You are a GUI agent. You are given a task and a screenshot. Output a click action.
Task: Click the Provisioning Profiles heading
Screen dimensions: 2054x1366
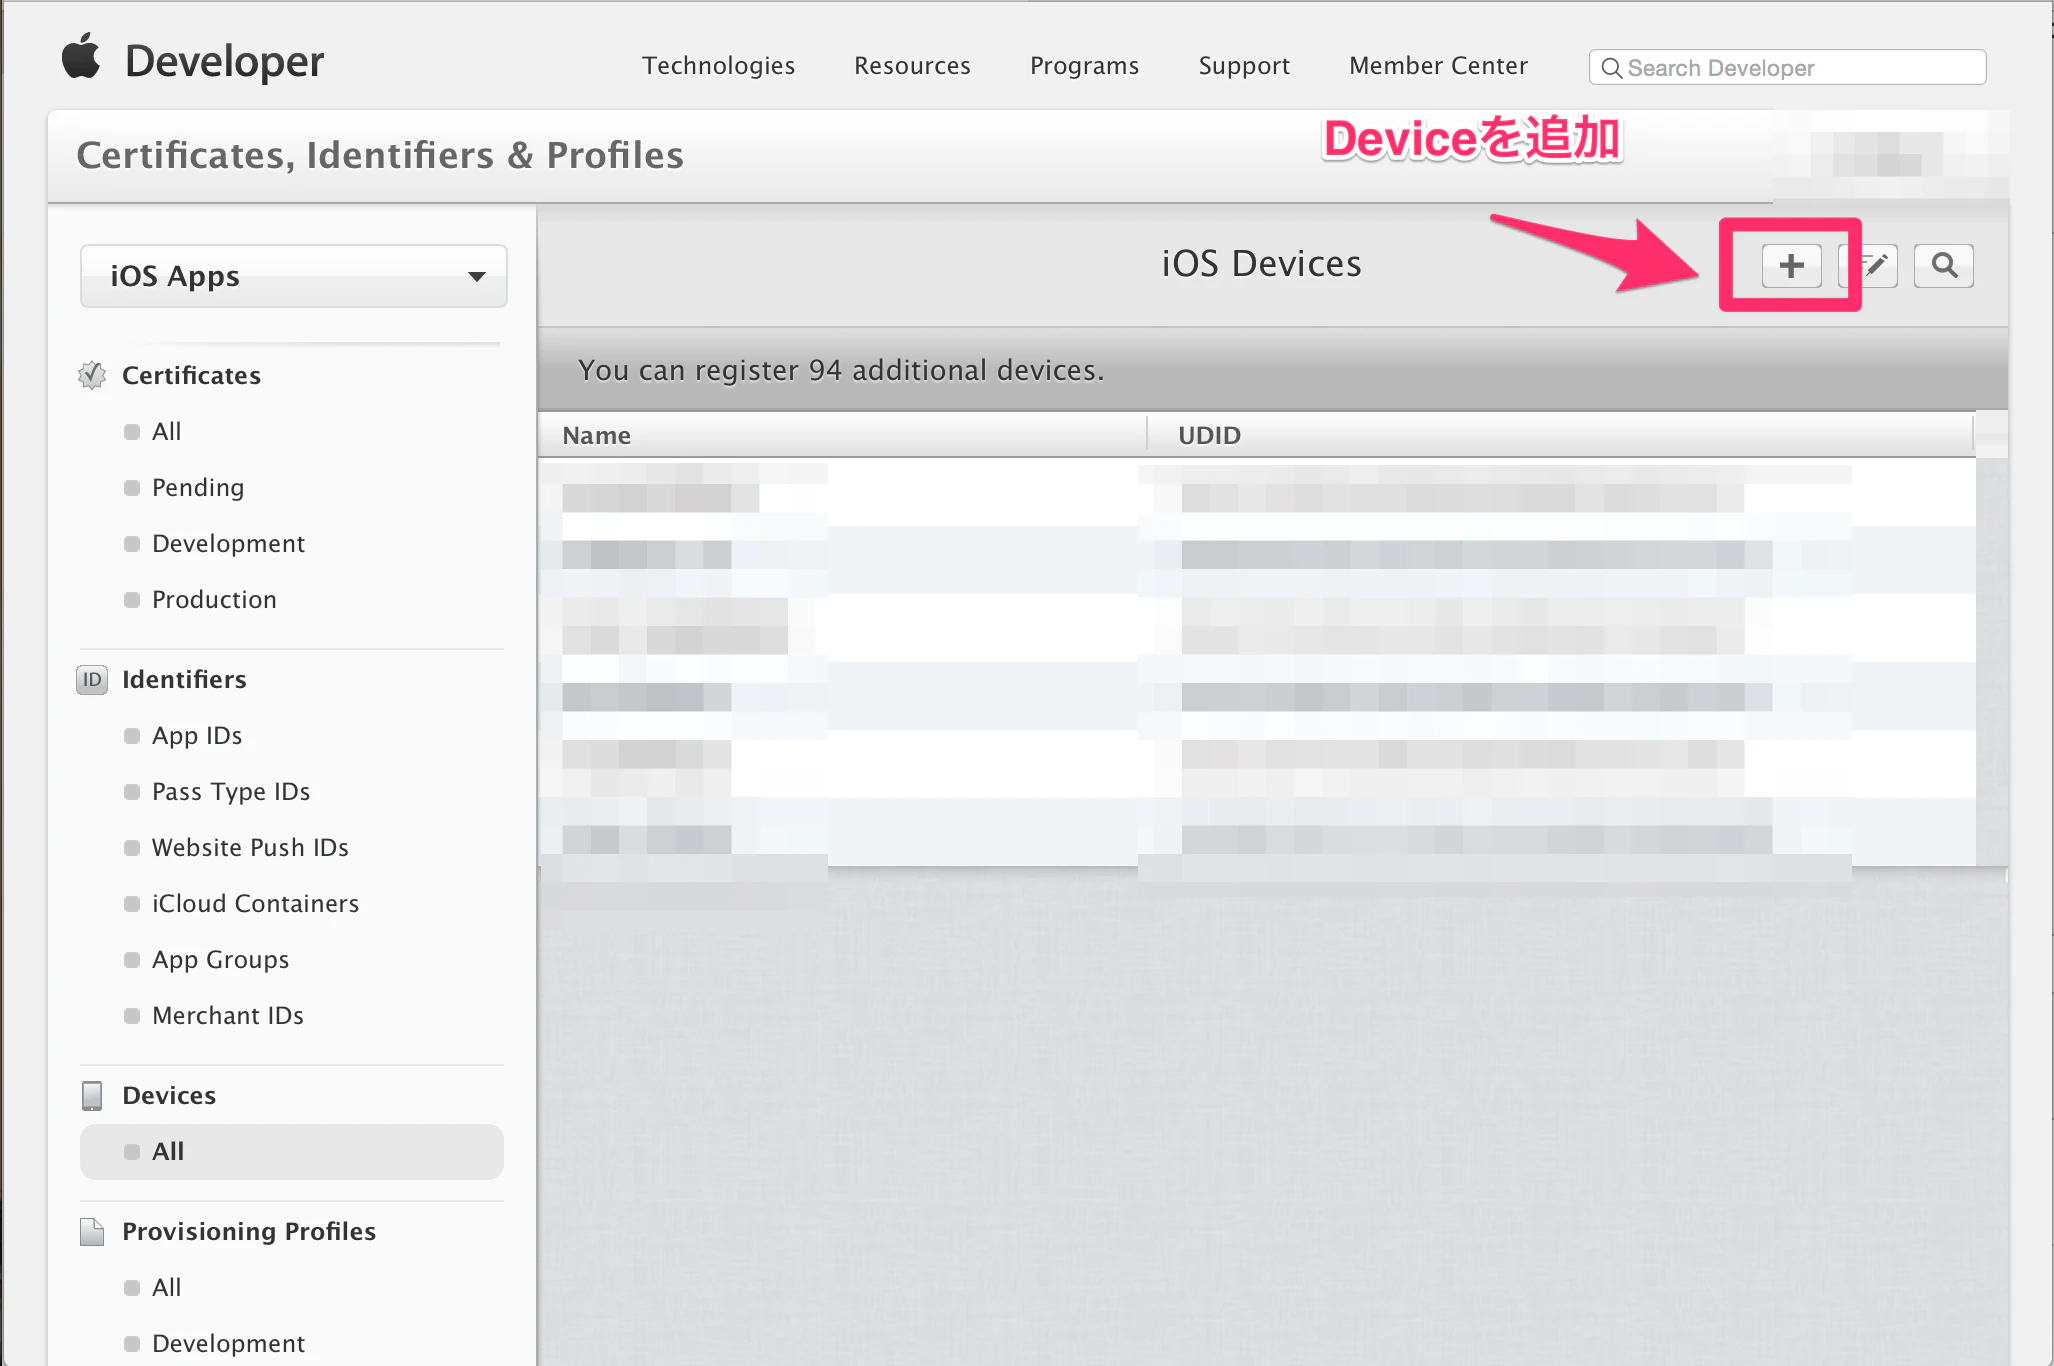pos(249,1232)
